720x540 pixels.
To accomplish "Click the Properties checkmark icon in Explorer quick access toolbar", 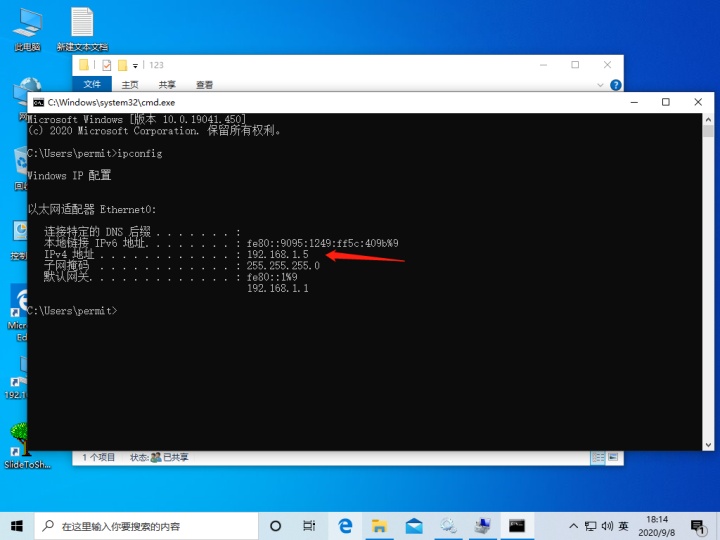I will (x=107, y=65).
